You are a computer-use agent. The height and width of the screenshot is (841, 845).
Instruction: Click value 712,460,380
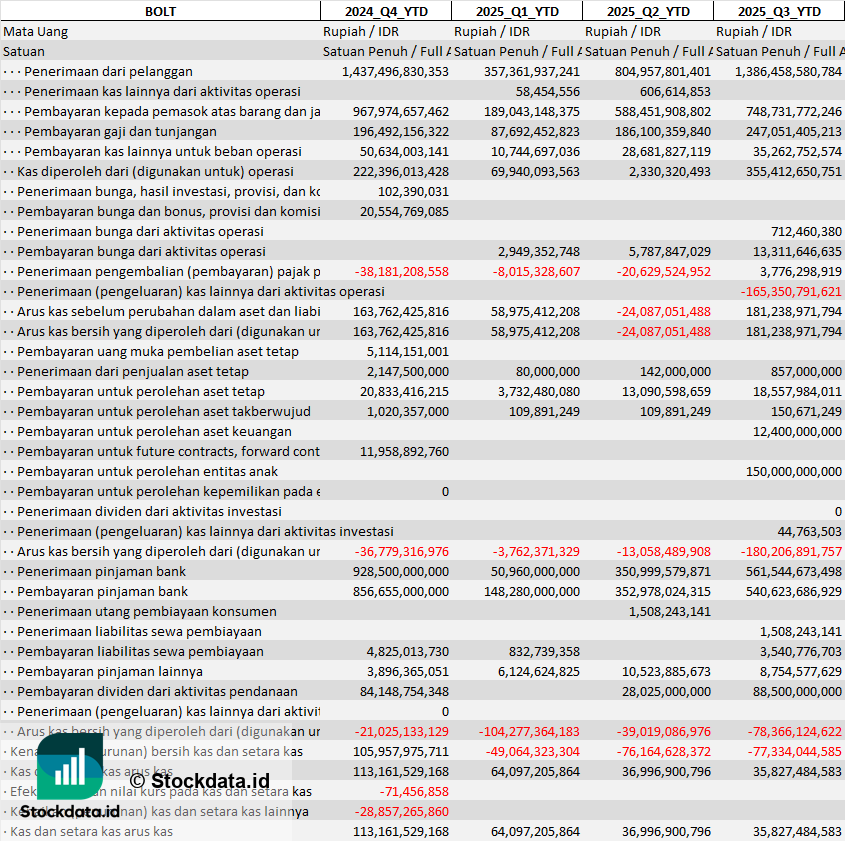tap(806, 232)
